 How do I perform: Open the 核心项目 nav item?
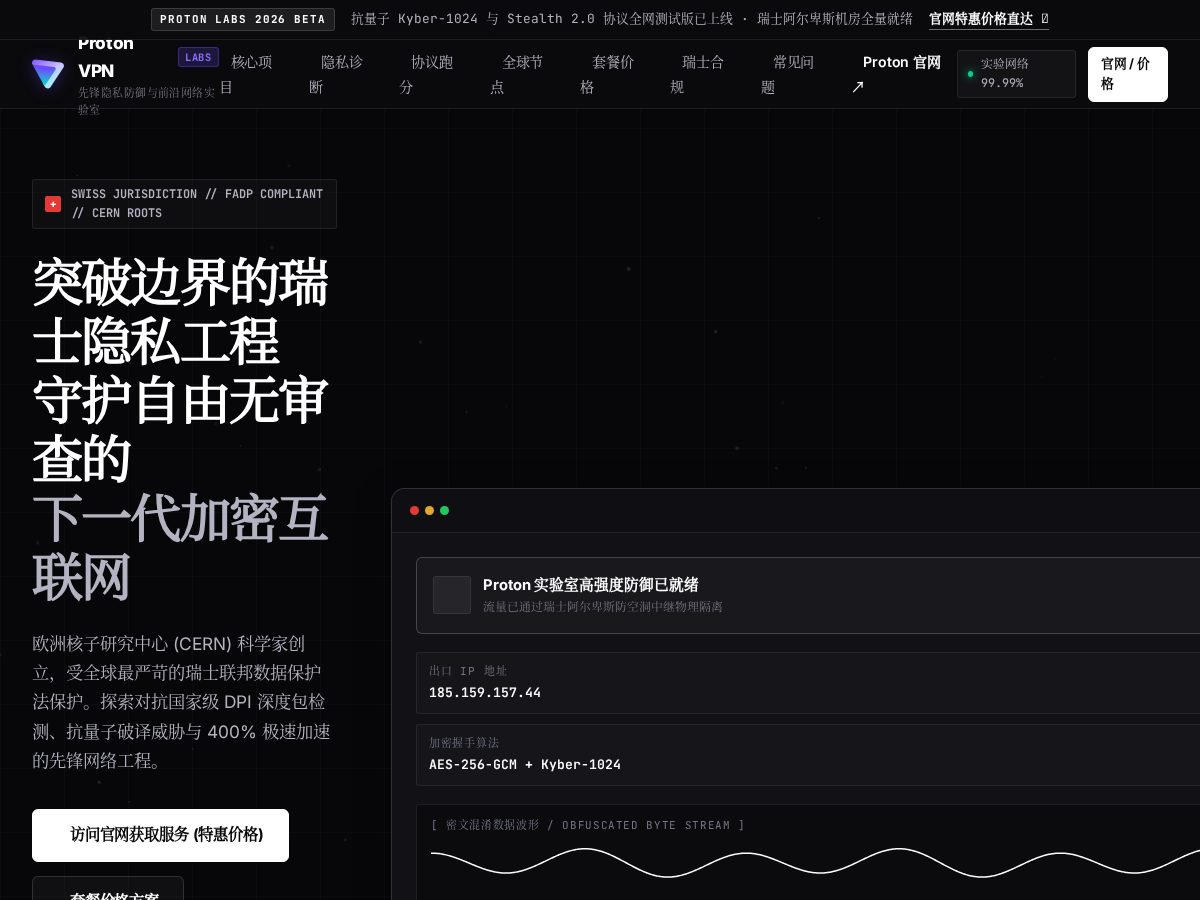coord(246,74)
